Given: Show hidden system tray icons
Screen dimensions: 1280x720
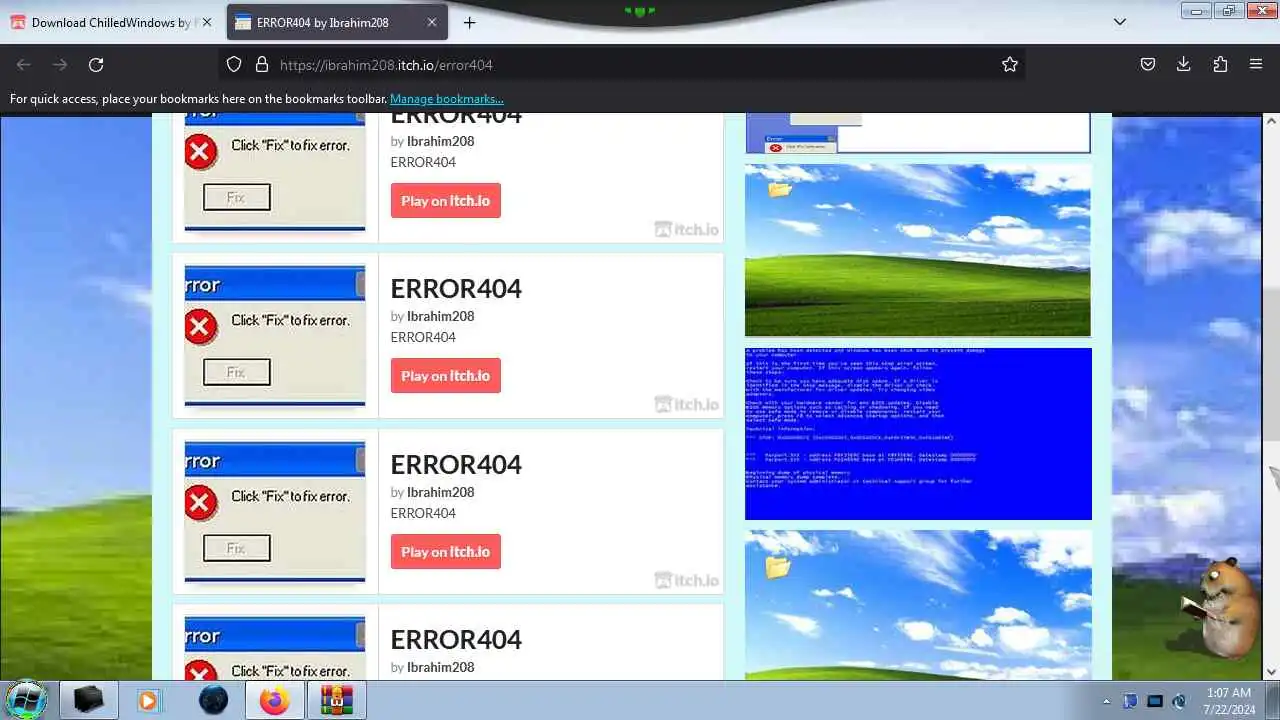Looking at the screenshot, I should click(1106, 701).
